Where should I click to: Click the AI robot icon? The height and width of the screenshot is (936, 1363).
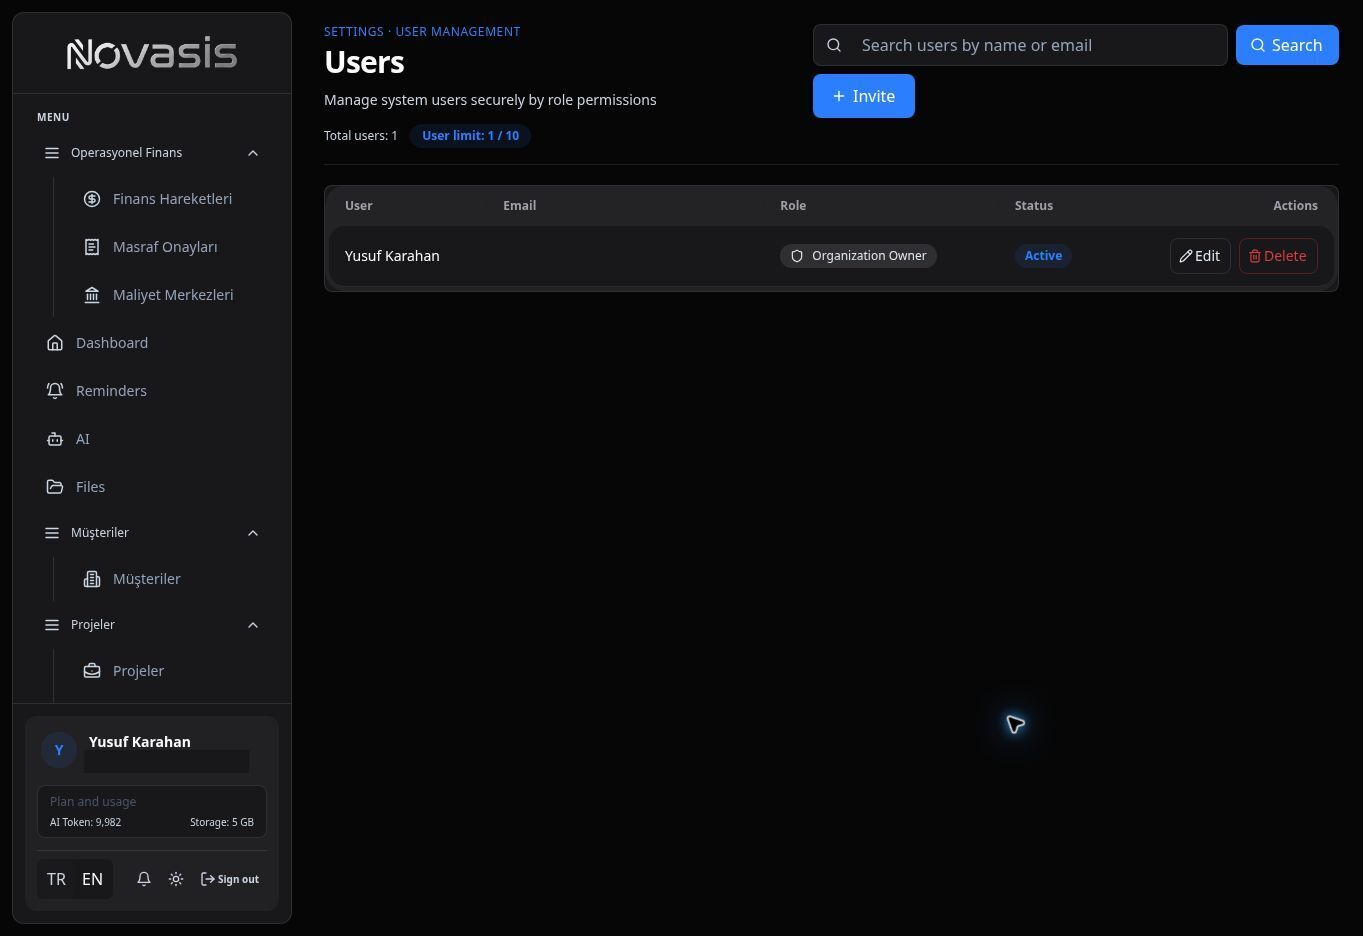55,439
